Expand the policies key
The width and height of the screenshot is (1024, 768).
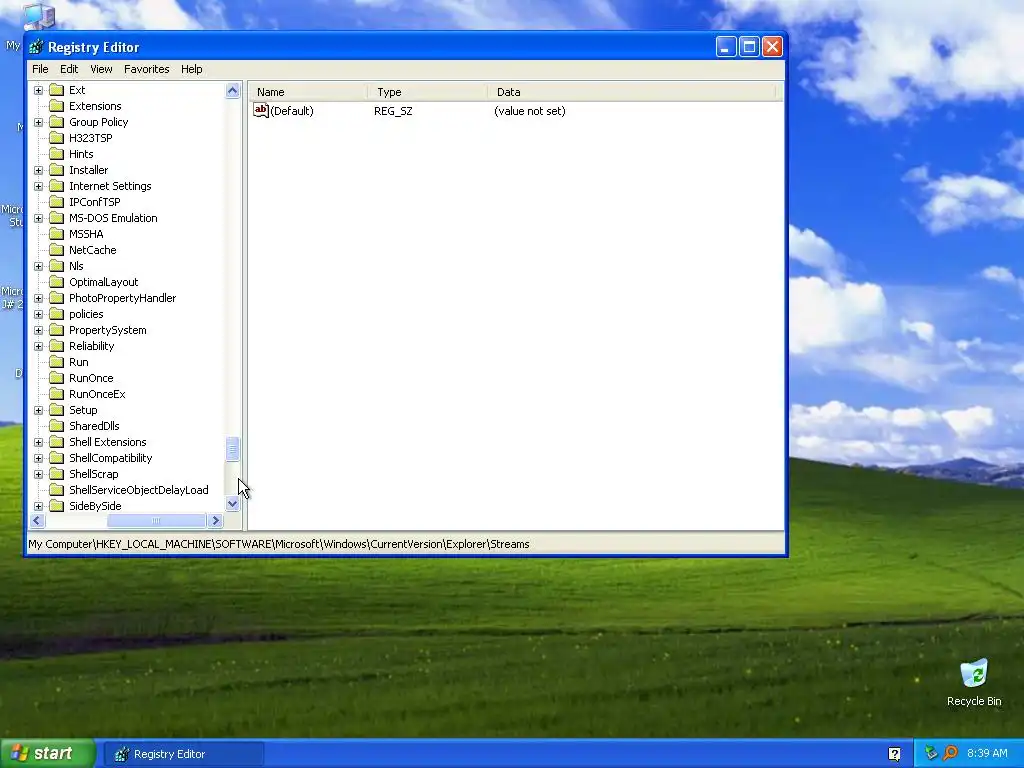(x=39, y=314)
